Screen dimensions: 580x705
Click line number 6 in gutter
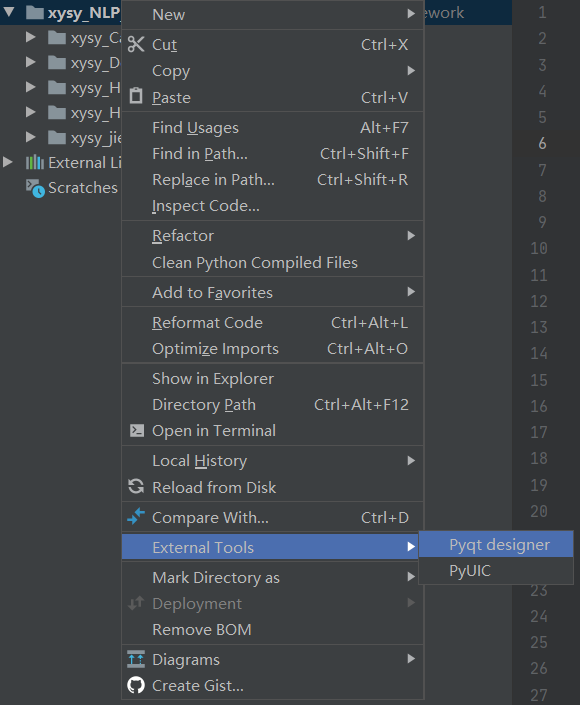[542, 143]
